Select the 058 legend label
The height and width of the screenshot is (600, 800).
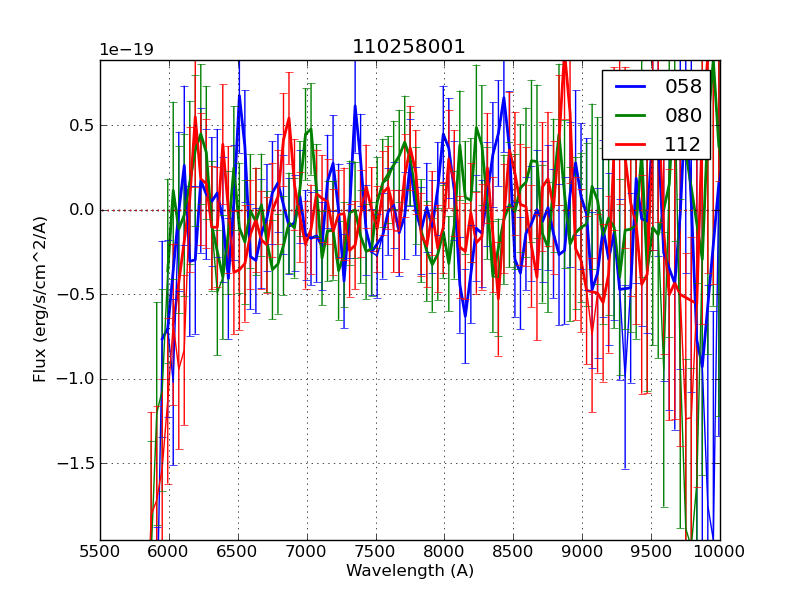coord(683,87)
